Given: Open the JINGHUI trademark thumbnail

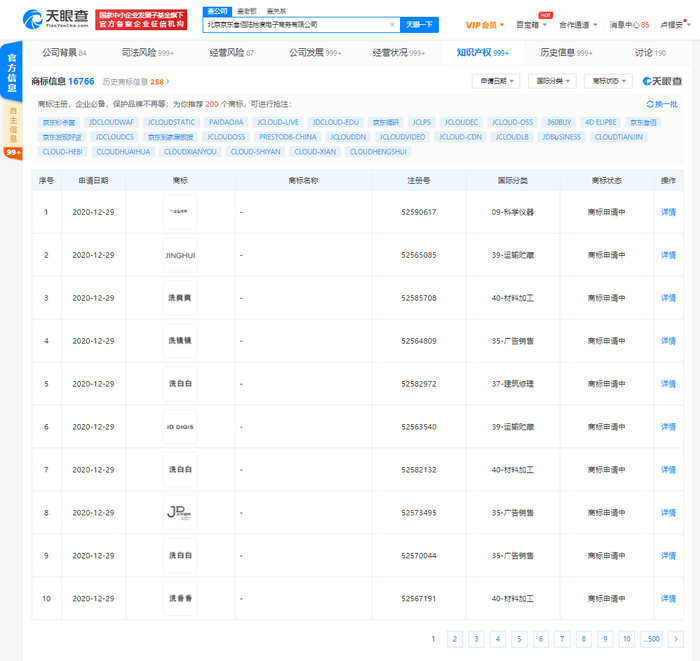Looking at the screenshot, I should [180, 255].
